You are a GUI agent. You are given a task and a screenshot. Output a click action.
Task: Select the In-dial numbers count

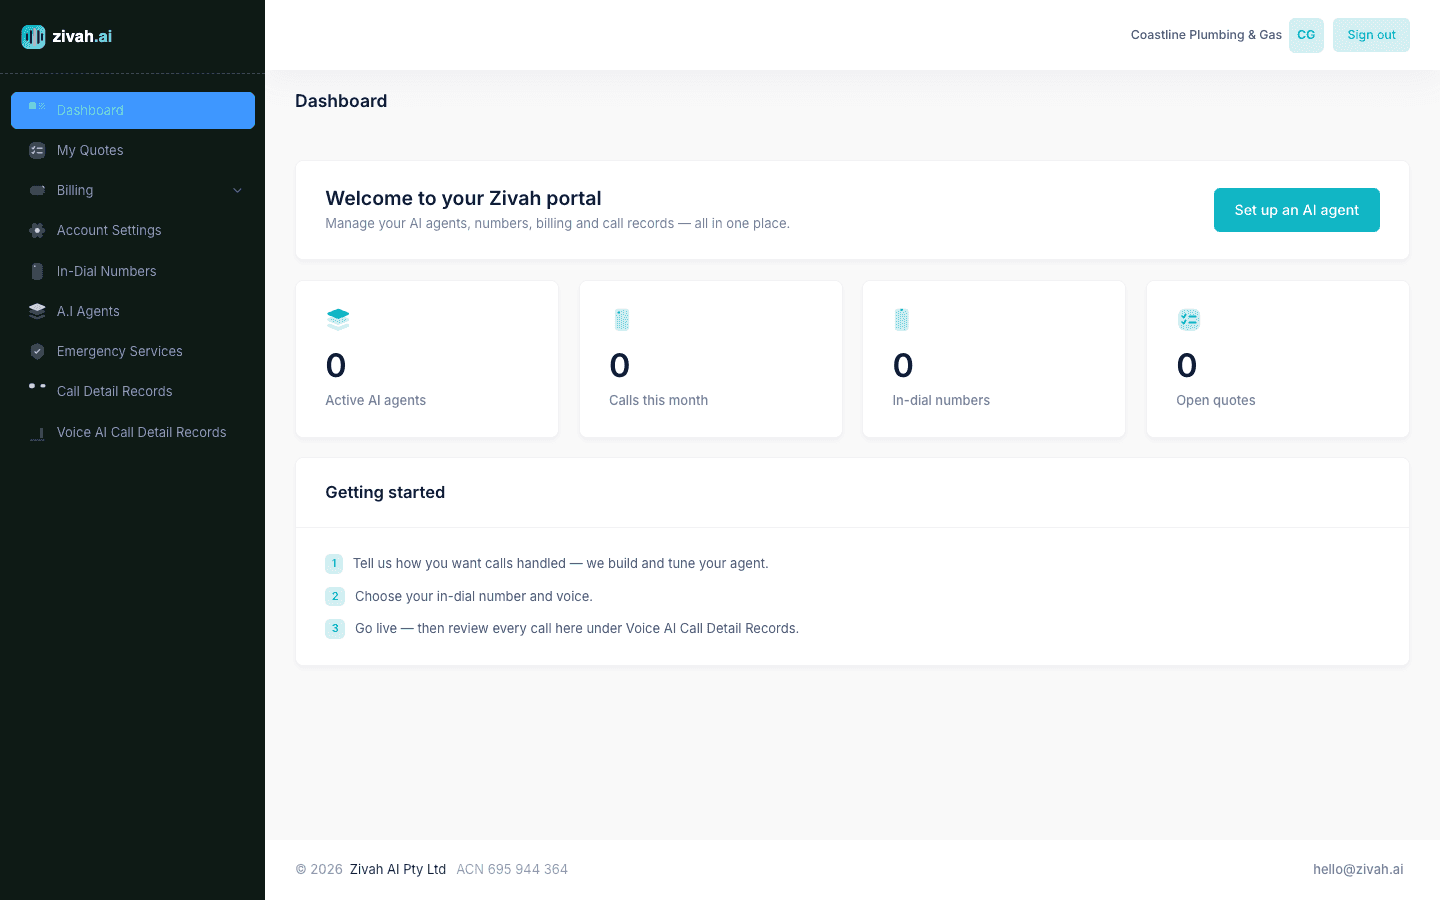(x=903, y=366)
